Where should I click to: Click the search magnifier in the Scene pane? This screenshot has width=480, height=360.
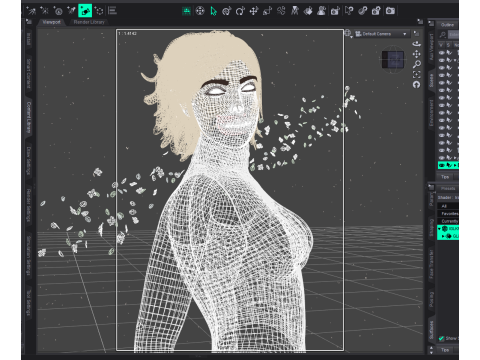click(x=443, y=34)
